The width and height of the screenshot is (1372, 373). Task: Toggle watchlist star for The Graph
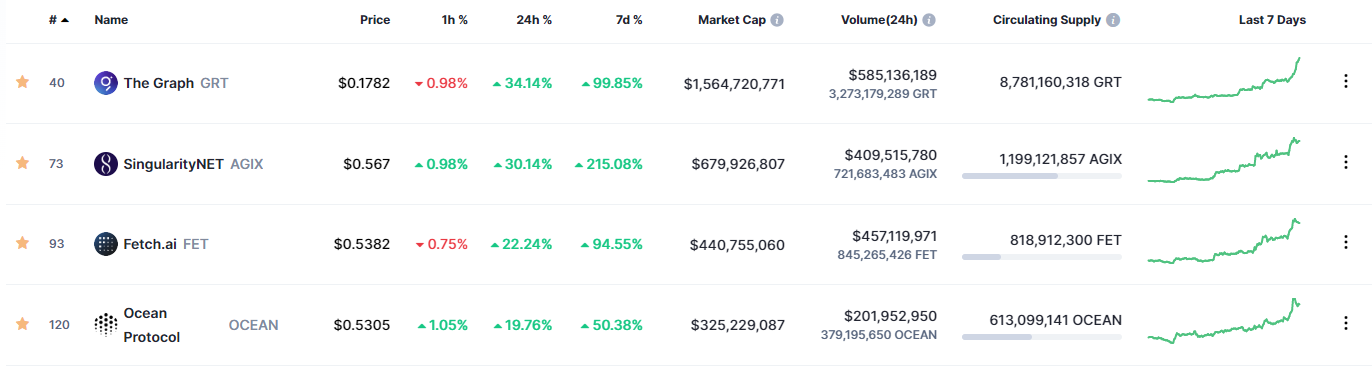pos(22,82)
